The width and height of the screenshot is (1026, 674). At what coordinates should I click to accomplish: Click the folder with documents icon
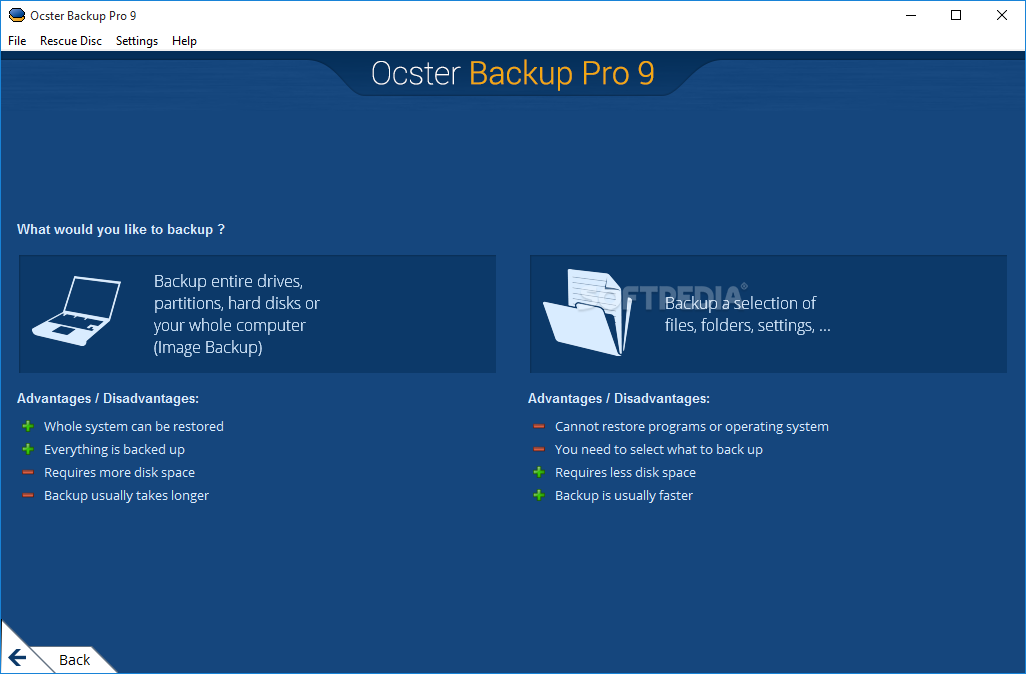click(x=588, y=313)
